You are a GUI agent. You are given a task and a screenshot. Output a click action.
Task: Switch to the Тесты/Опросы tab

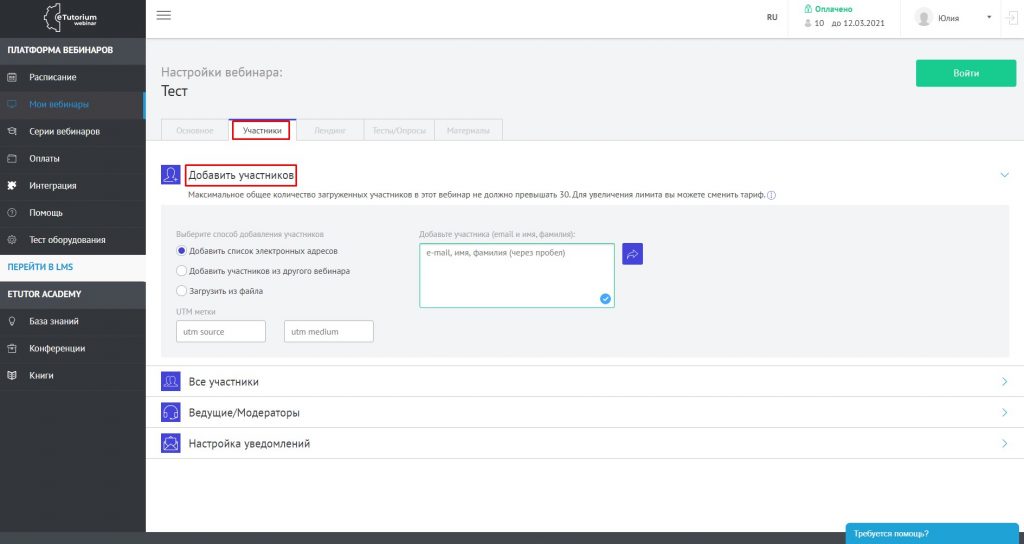395,130
